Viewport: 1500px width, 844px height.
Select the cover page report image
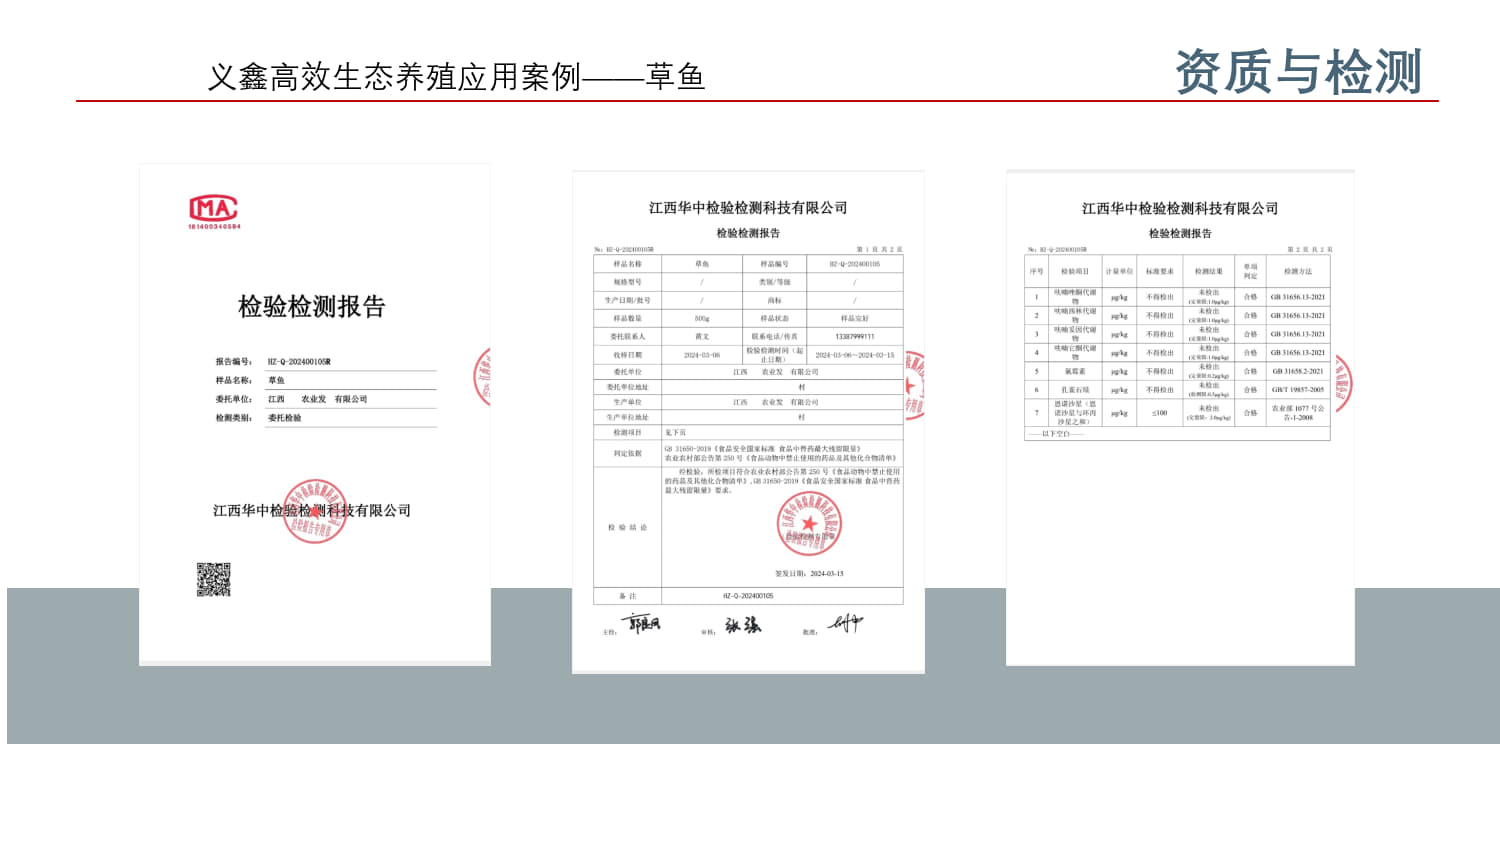pyautogui.click(x=315, y=415)
